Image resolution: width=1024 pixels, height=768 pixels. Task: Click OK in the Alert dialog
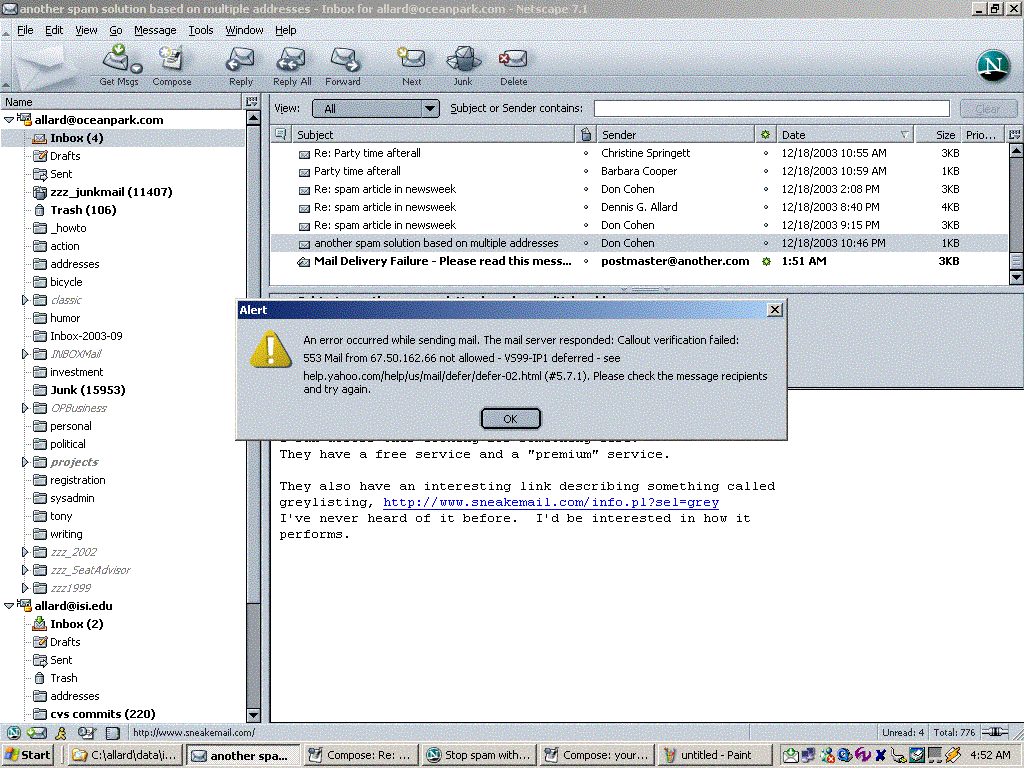tap(510, 419)
